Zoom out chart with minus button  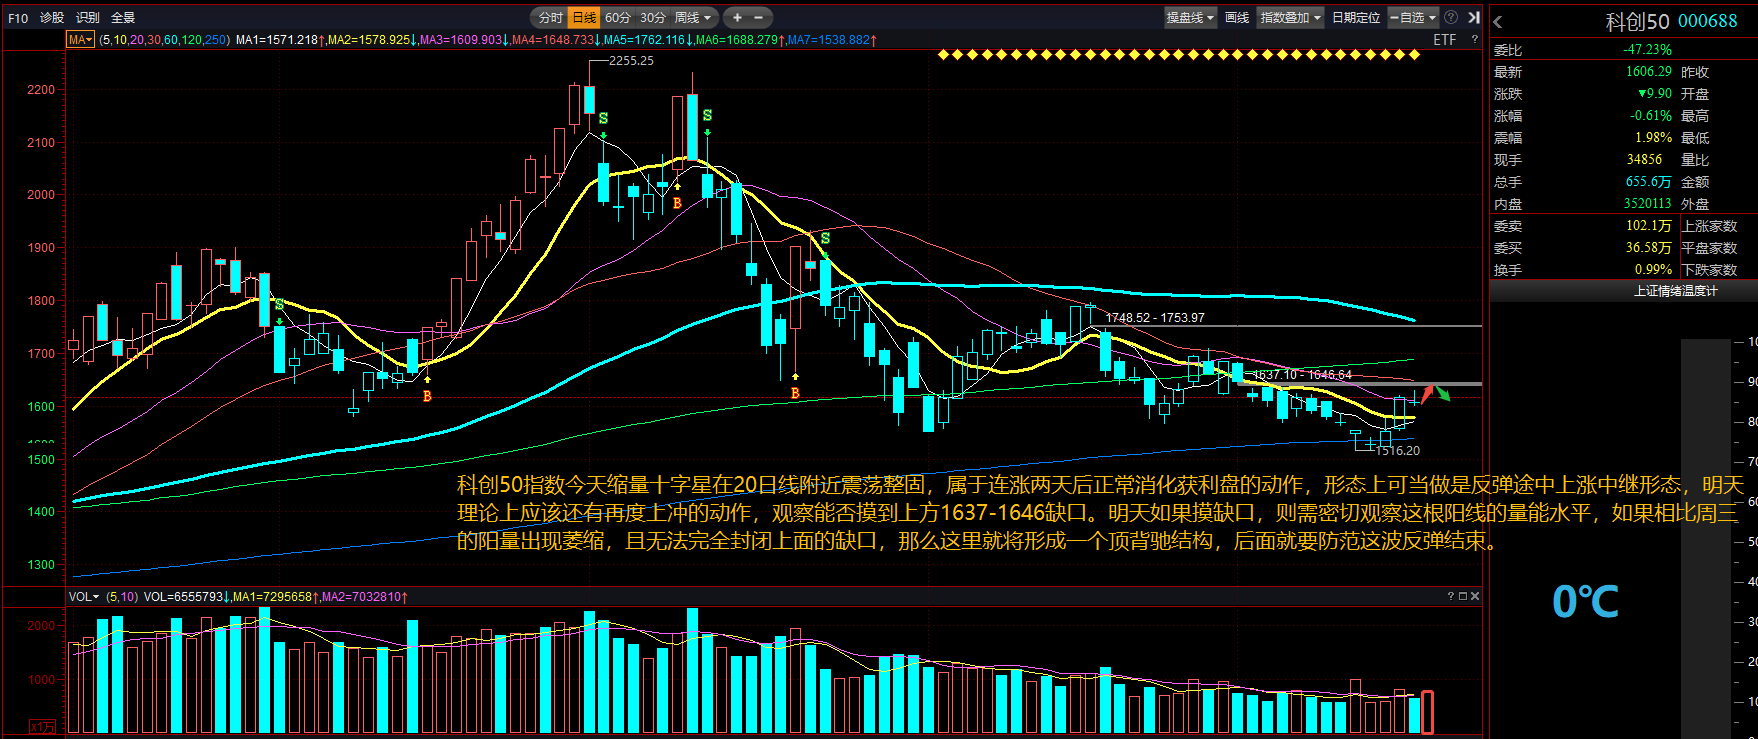(x=759, y=18)
